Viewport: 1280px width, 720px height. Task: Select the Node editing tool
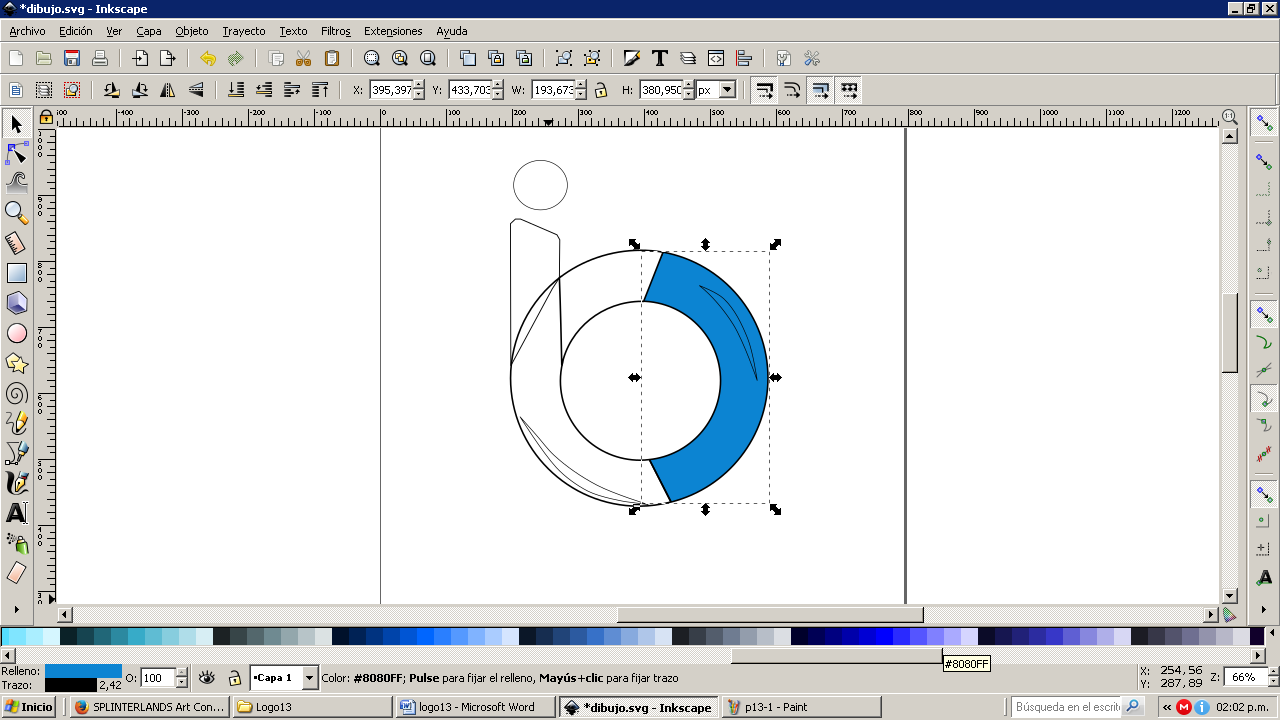point(17,153)
